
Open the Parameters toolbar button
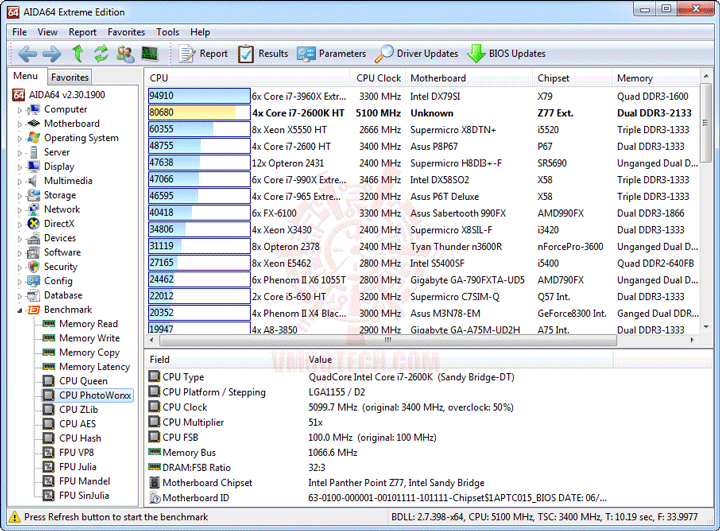(x=332, y=54)
